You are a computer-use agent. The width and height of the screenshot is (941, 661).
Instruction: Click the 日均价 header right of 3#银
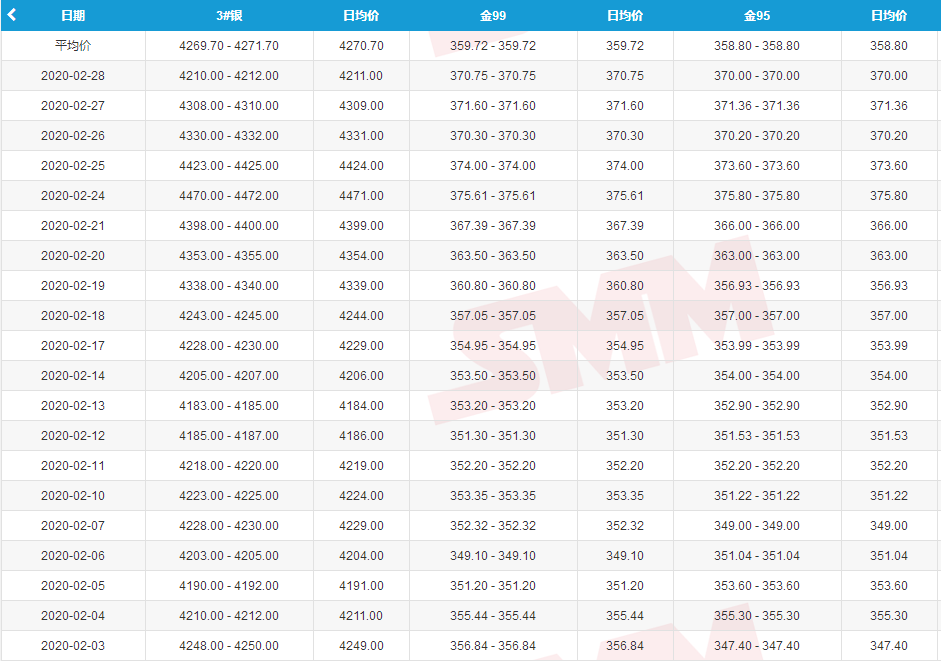point(361,16)
